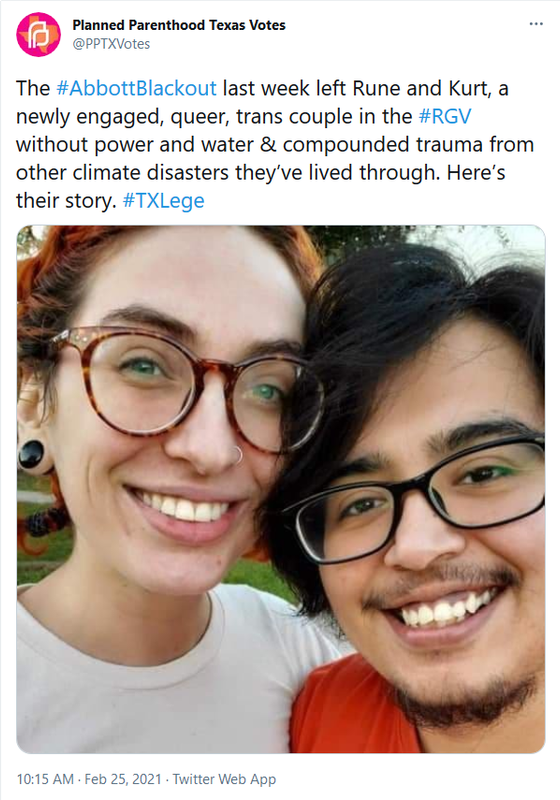Enlarge the attached couple selfie photo
560x800 pixels.
pos(281,489)
